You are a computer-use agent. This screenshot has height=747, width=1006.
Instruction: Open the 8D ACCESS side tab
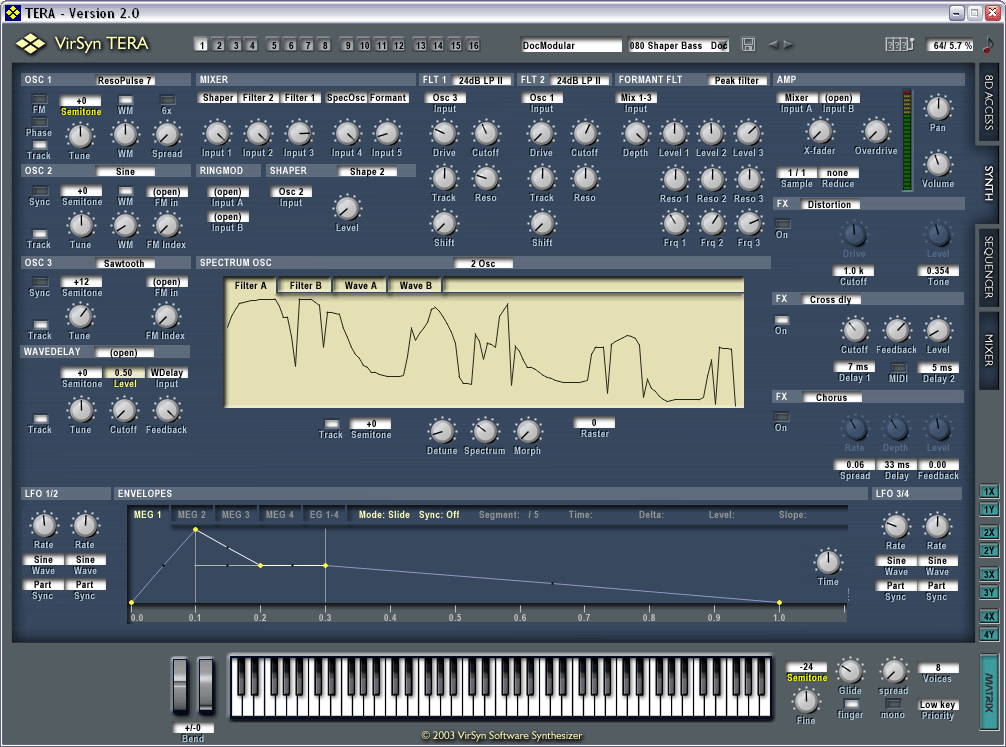tap(989, 101)
